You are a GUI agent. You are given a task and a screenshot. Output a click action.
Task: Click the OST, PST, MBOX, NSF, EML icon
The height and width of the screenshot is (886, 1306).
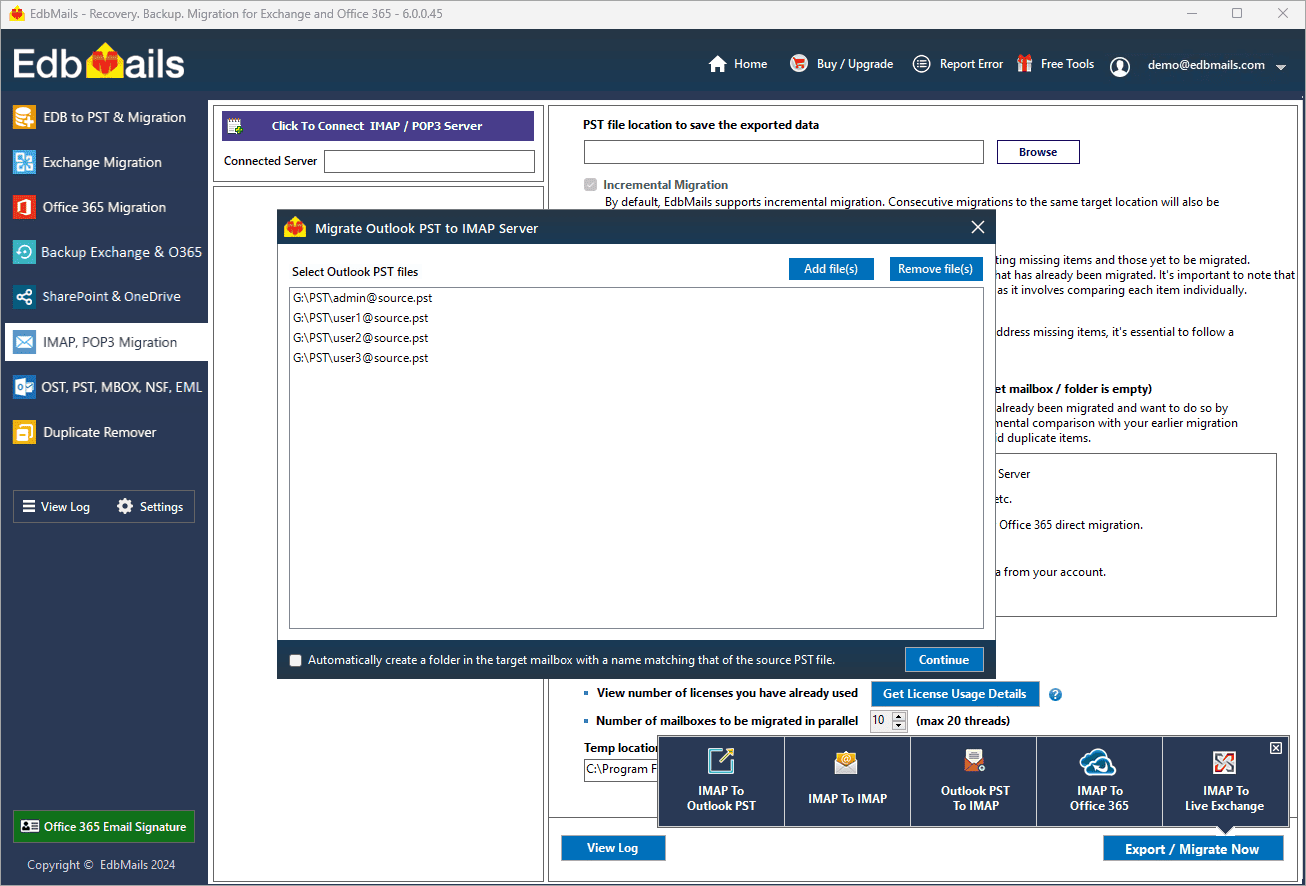pos(24,387)
